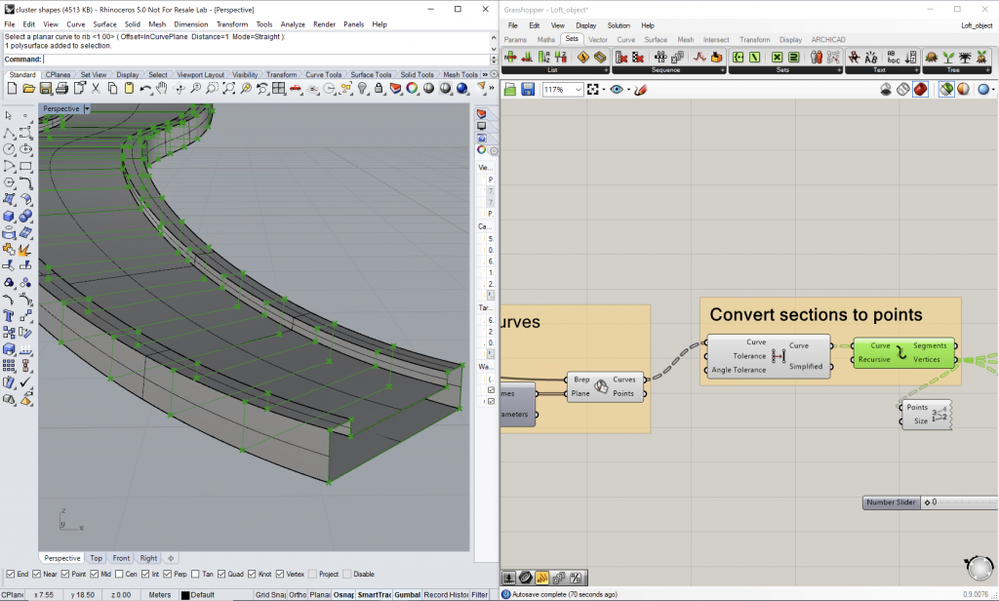Uncheck the Vertex osnap checkbox
The image size is (999, 601).
(278, 574)
